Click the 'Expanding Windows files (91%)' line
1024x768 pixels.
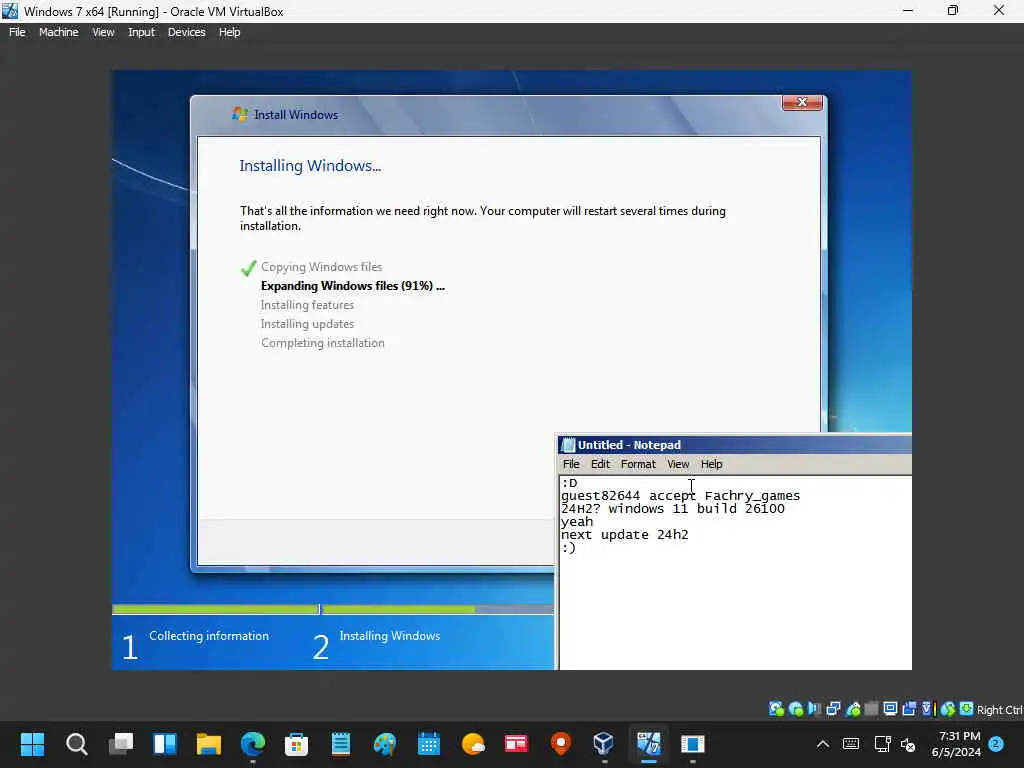(353, 286)
